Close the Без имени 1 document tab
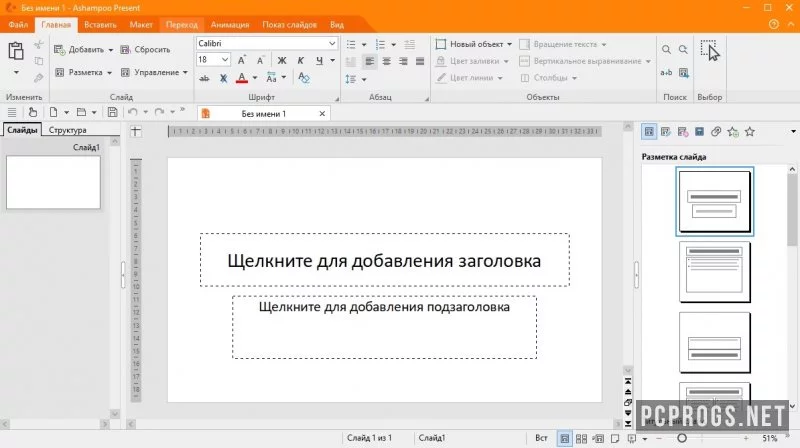The height and width of the screenshot is (448, 800). click(x=322, y=114)
